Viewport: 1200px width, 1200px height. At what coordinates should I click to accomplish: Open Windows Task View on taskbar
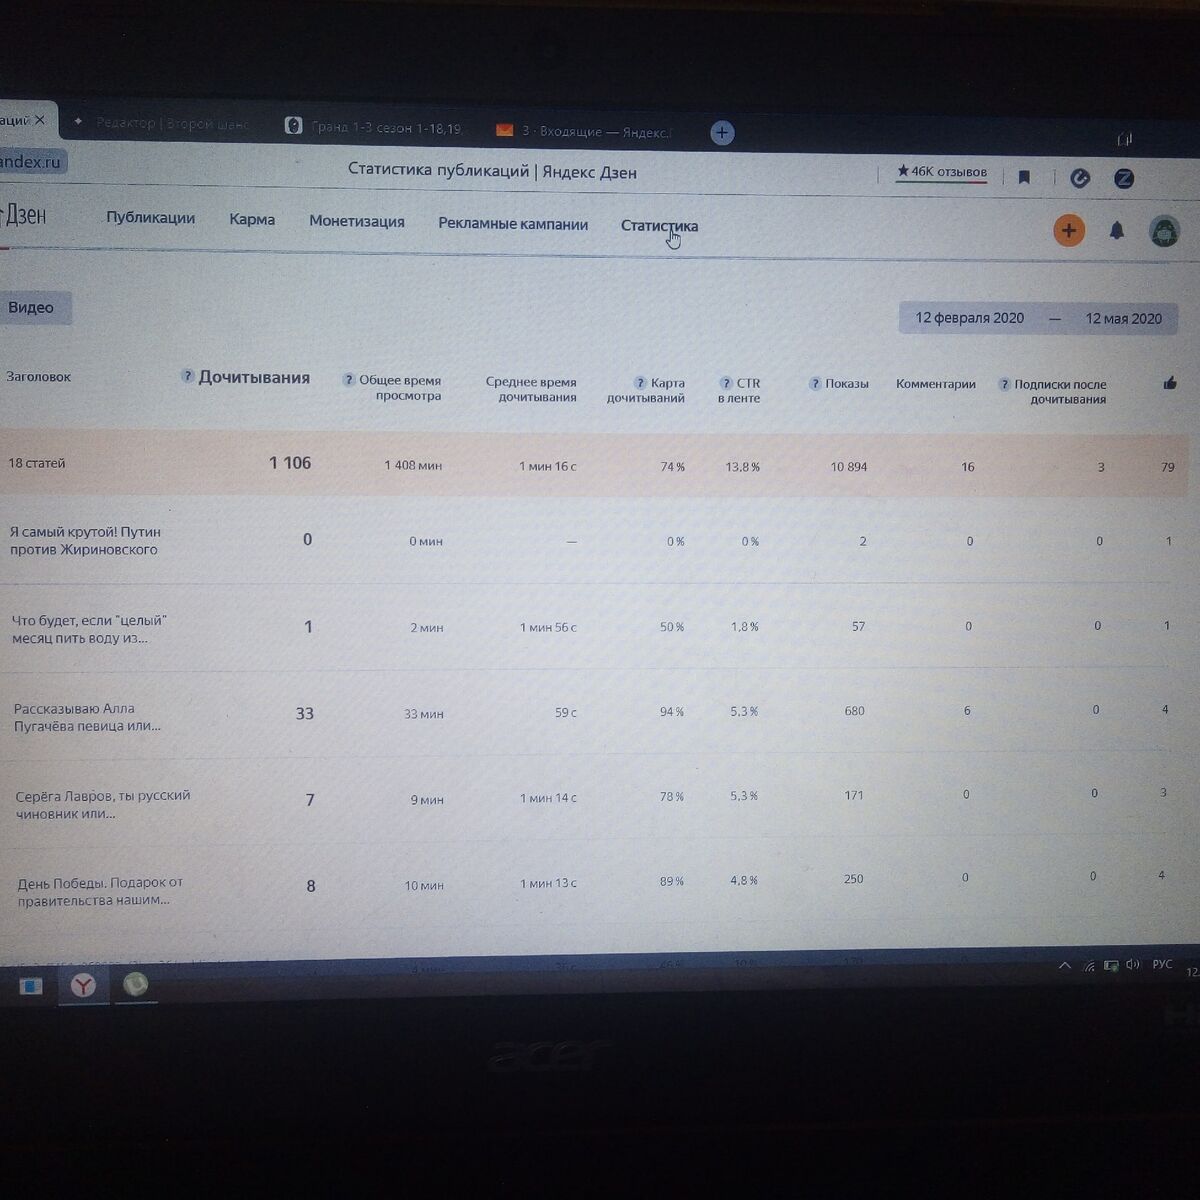click(x=31, y=986)
